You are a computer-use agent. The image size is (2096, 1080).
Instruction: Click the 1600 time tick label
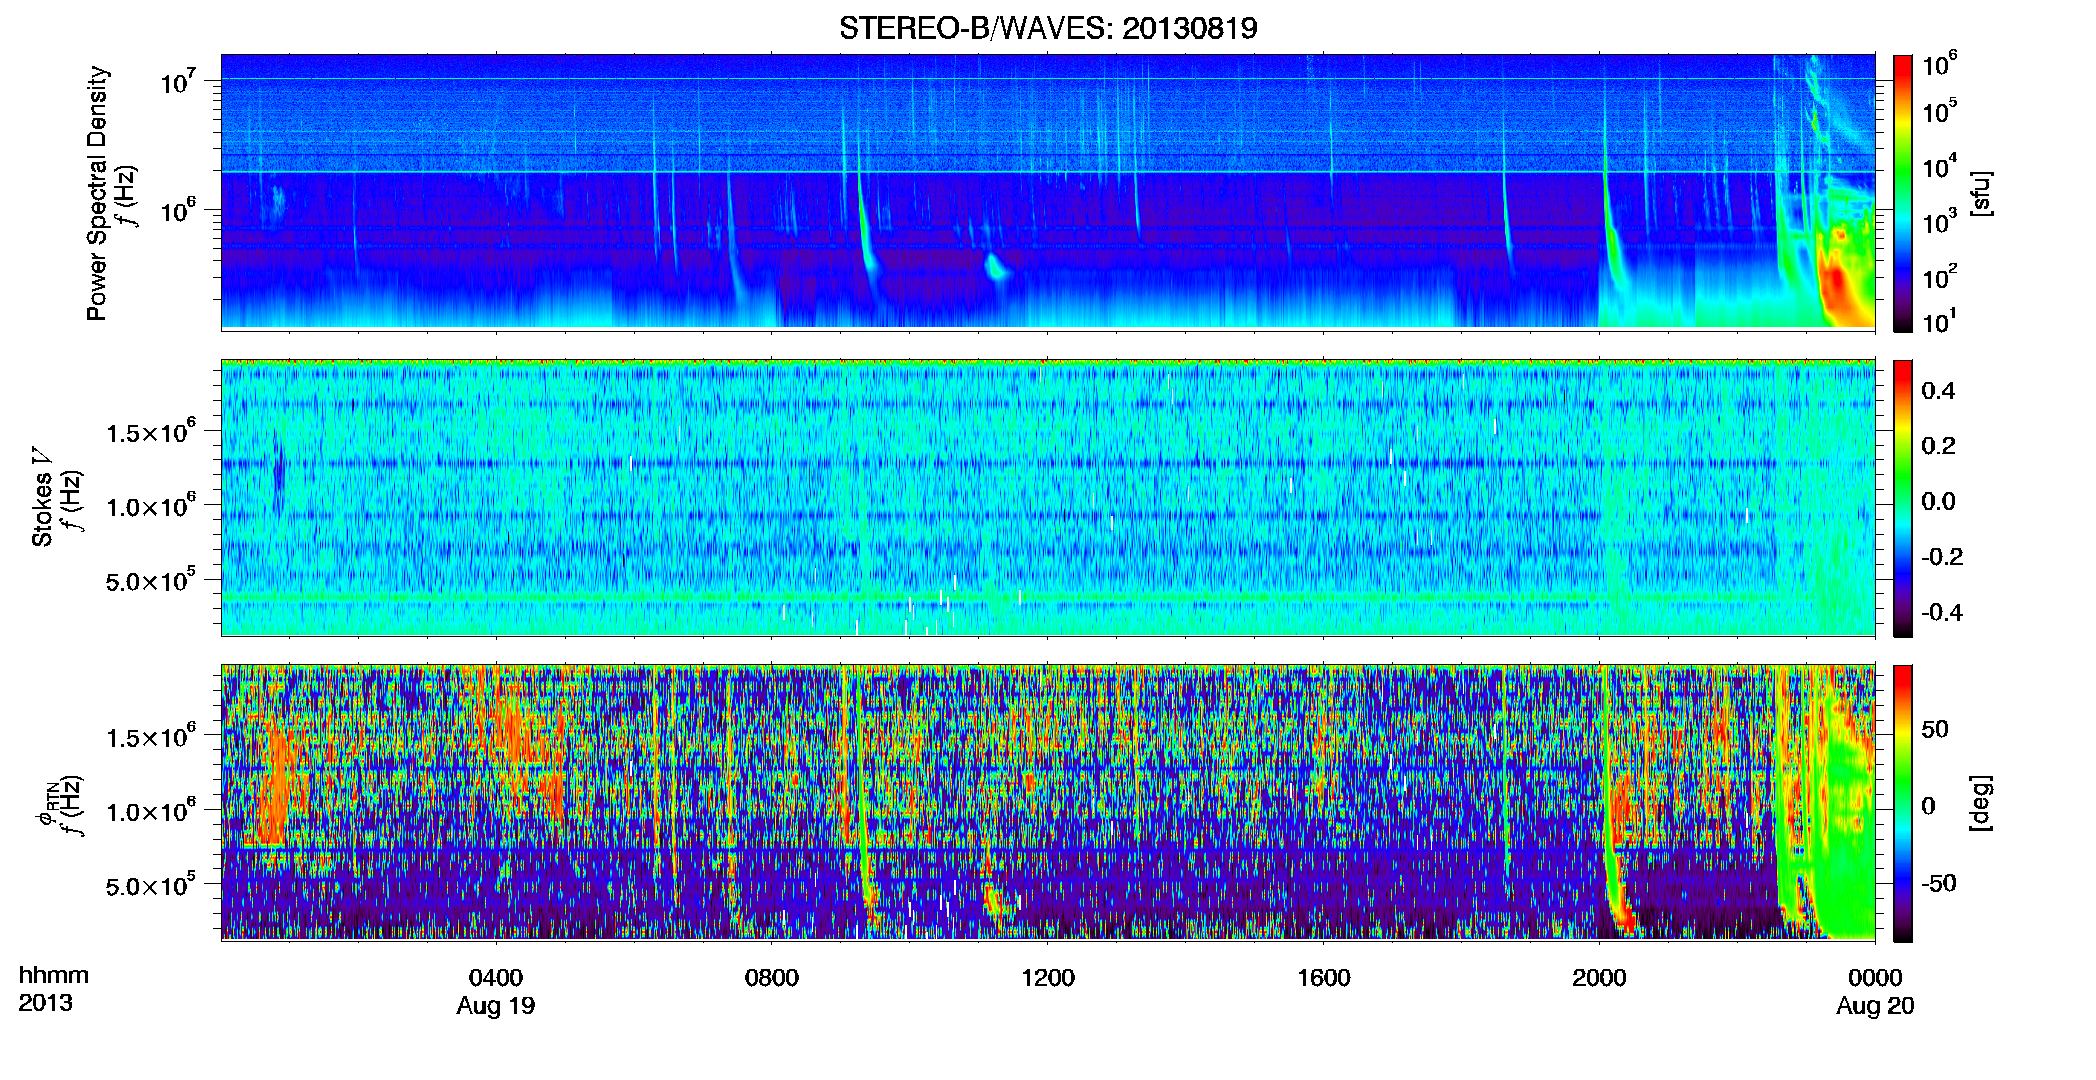[1324, 978]
